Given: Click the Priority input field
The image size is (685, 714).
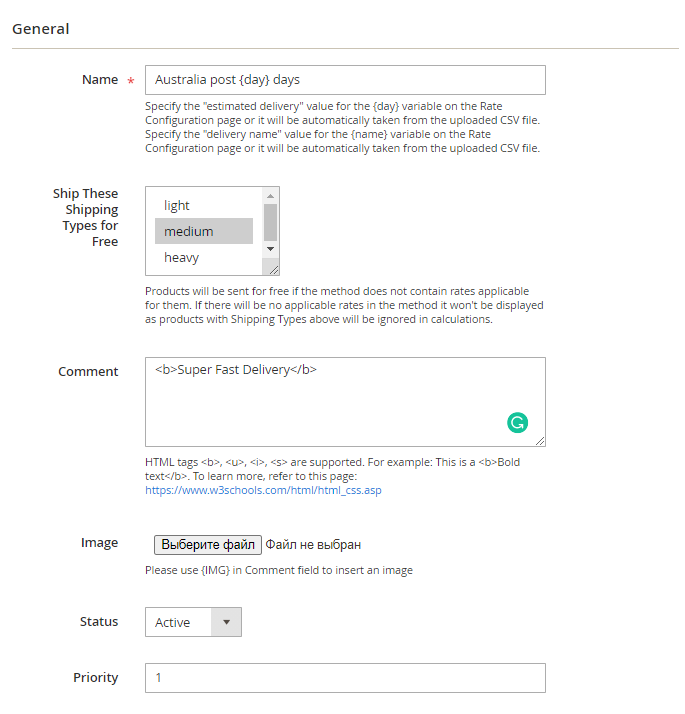Looking at the screenshot, I should 345,678.
